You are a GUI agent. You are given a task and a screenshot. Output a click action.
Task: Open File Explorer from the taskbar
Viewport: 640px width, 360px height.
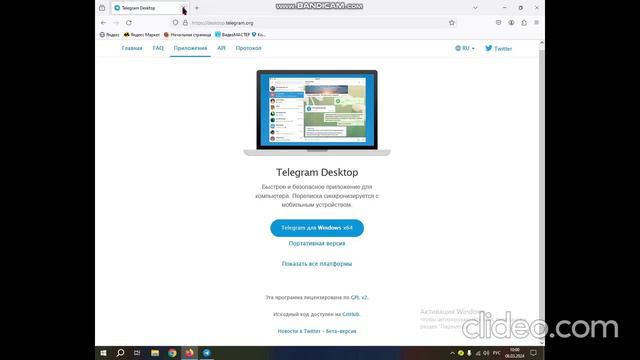(155, 353)
